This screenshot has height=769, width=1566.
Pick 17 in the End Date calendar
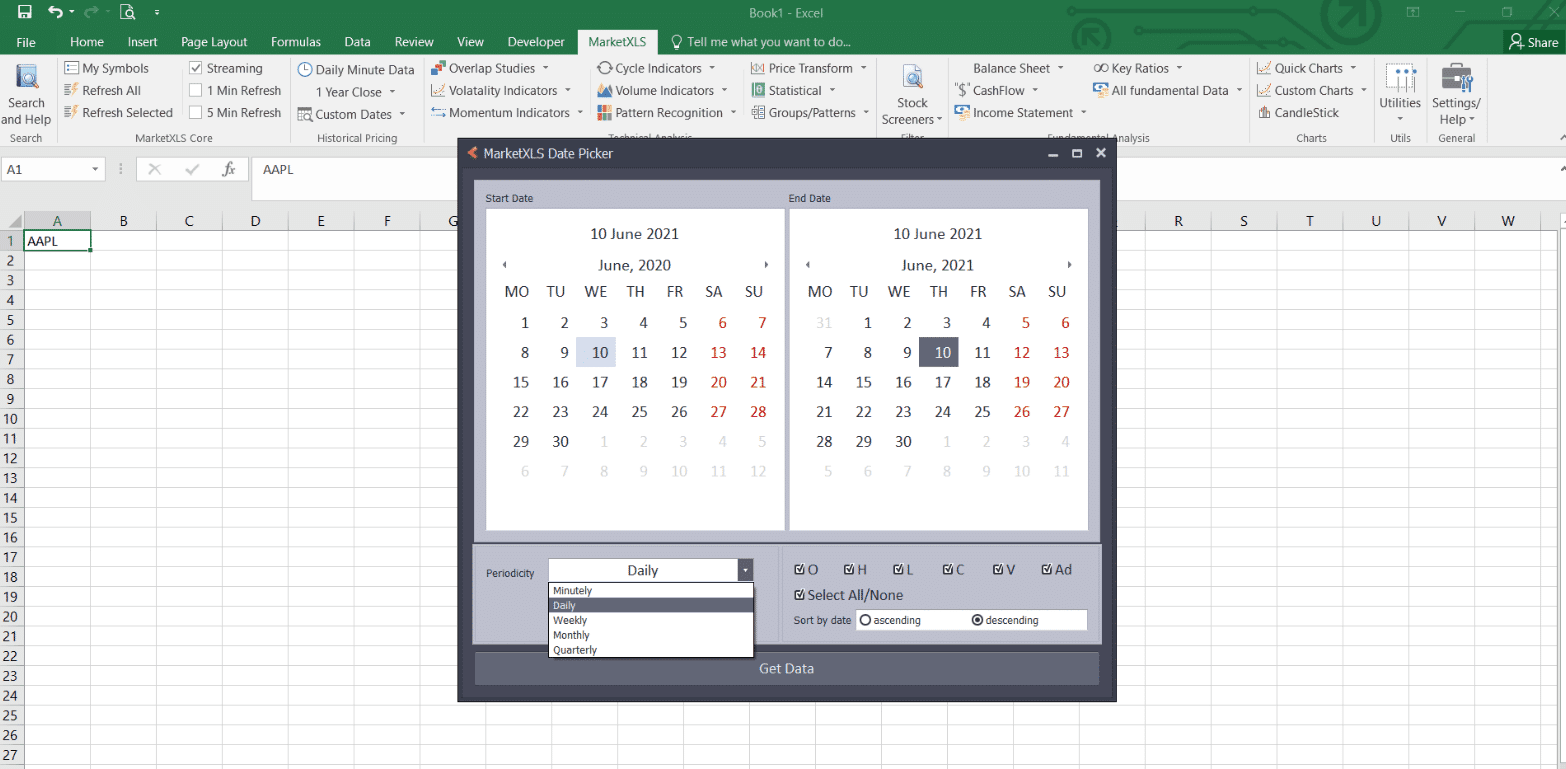(x=942, y=382)
